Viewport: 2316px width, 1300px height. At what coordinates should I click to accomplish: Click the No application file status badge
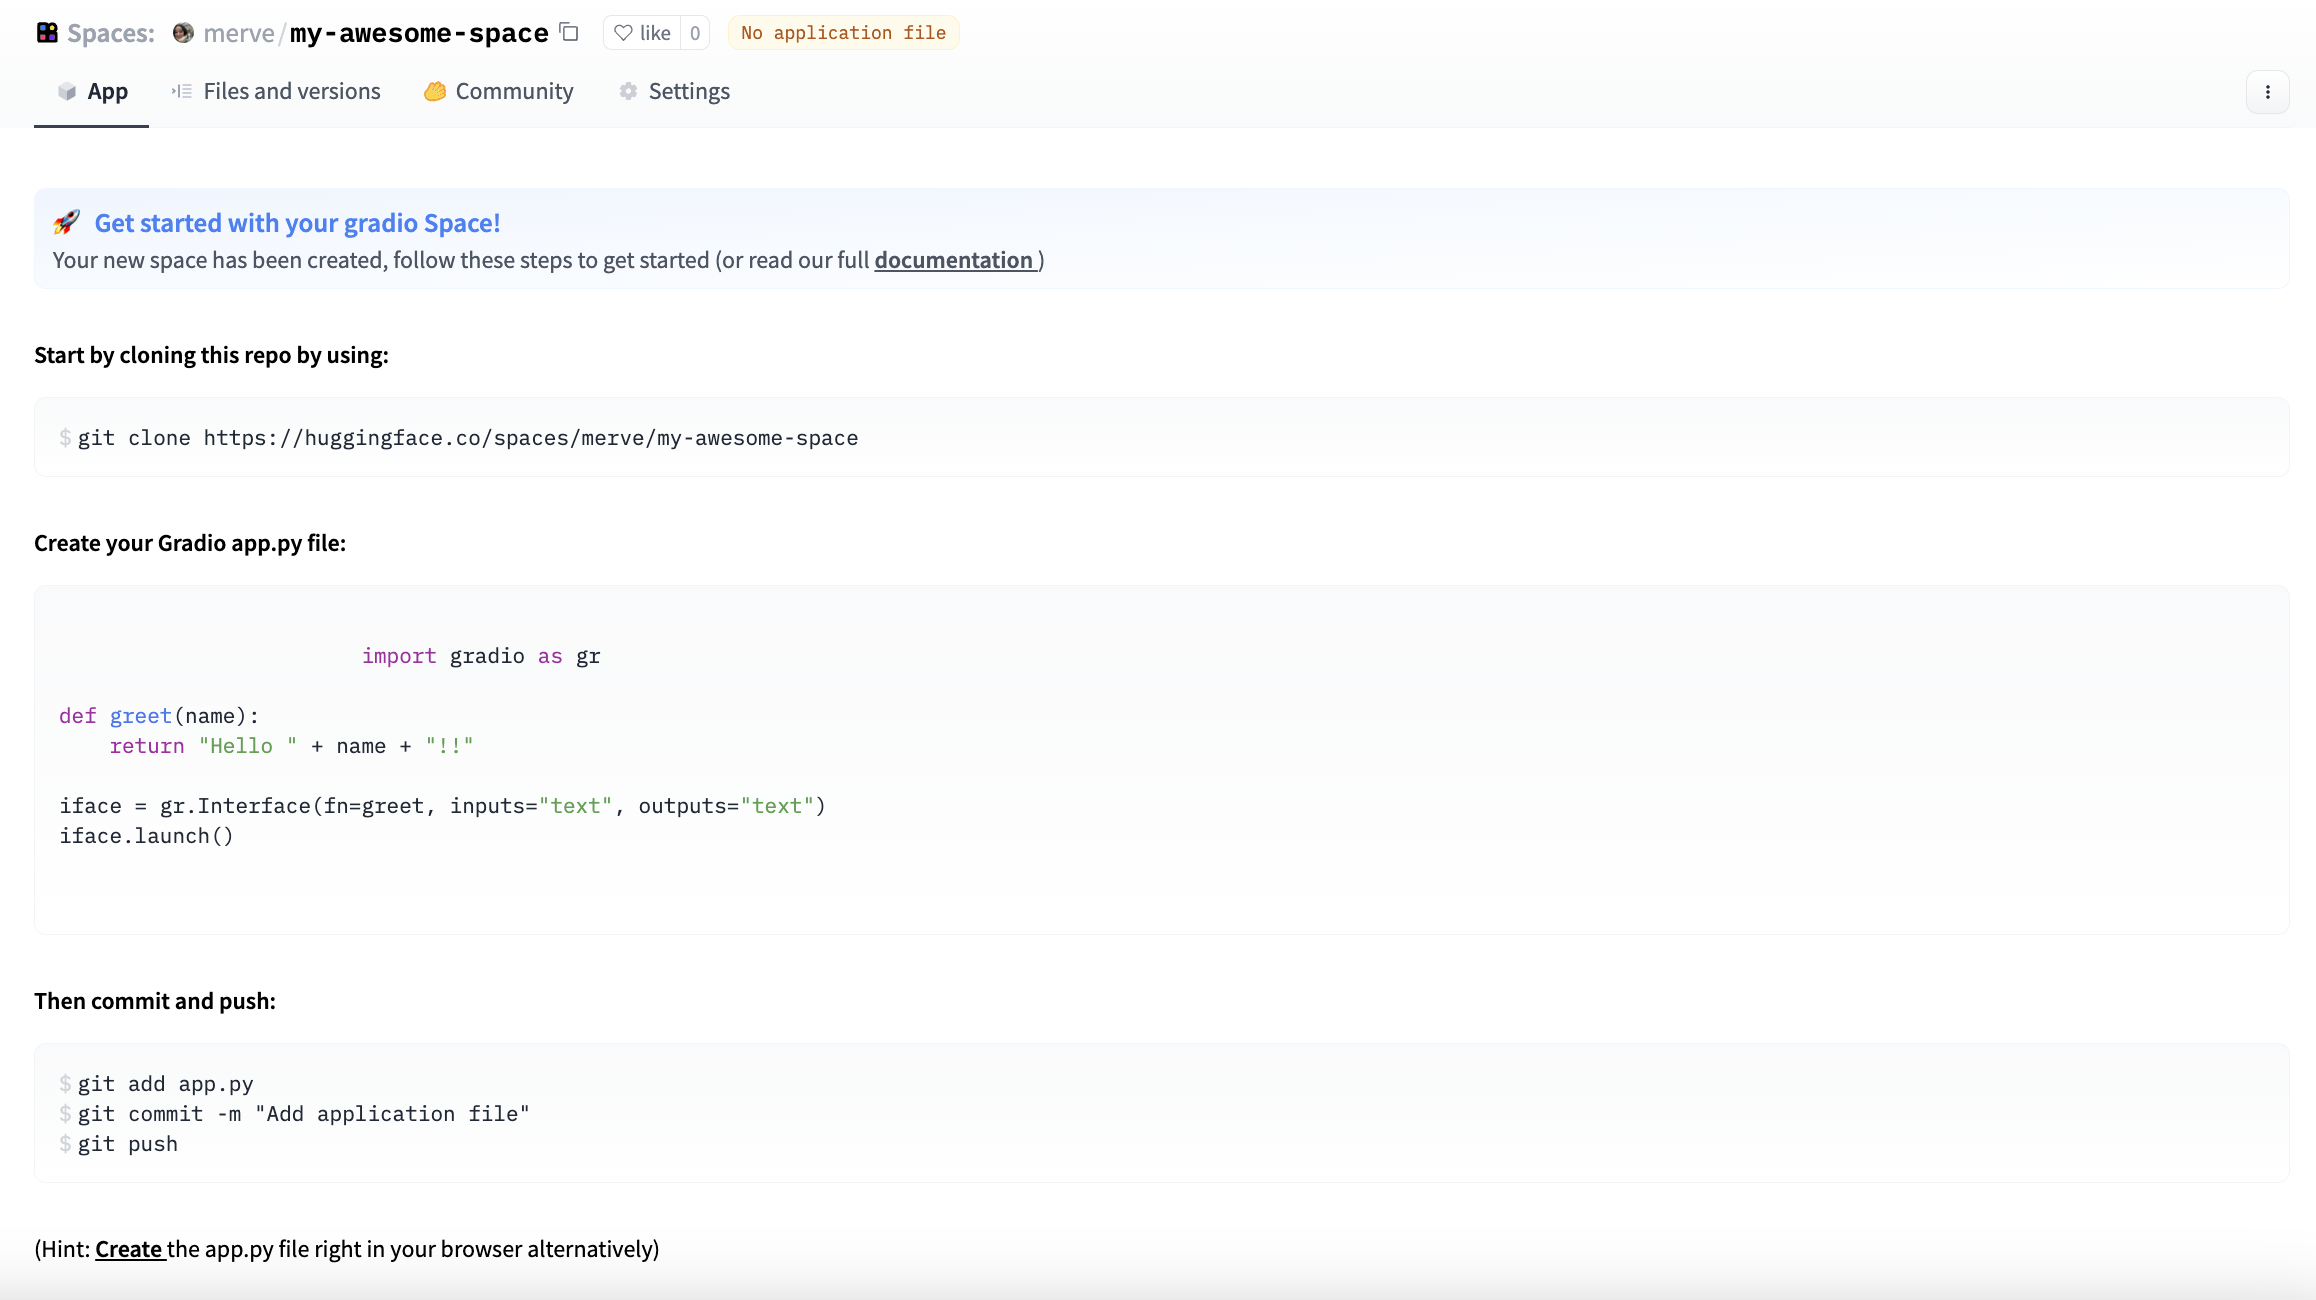[843, 32]
